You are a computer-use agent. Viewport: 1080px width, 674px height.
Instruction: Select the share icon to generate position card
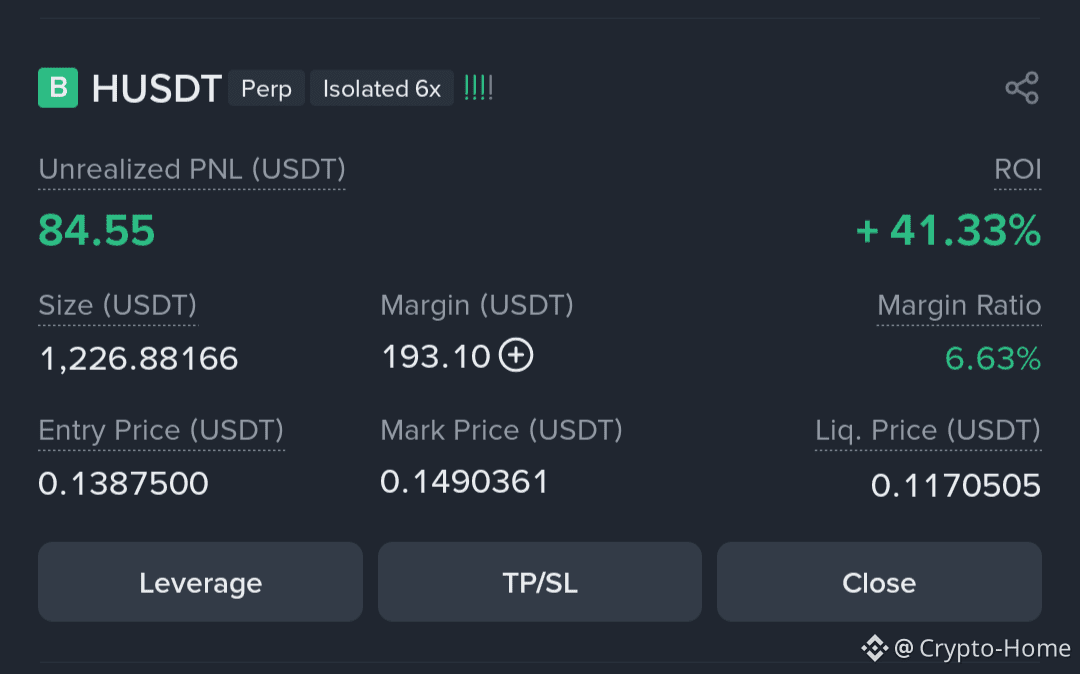(1023, 88)
